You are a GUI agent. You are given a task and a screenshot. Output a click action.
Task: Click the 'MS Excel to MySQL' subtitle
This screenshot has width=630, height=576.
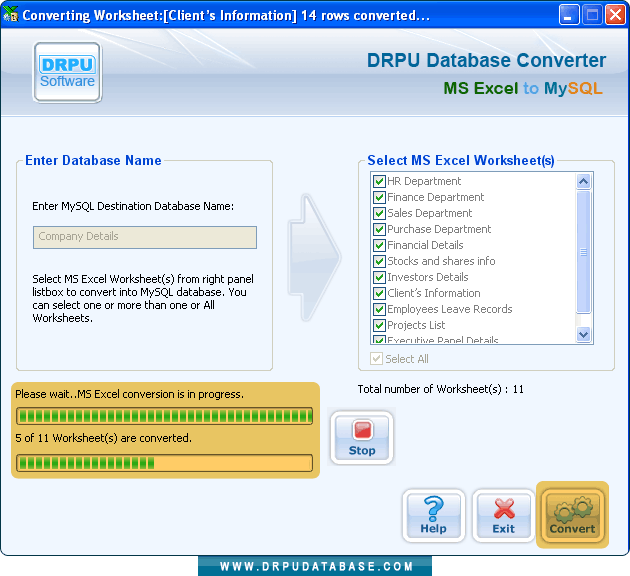pos(523,88)
